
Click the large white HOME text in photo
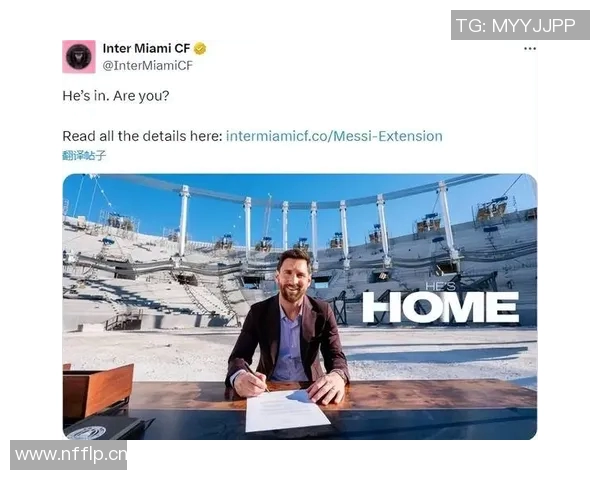pos(440,307)
